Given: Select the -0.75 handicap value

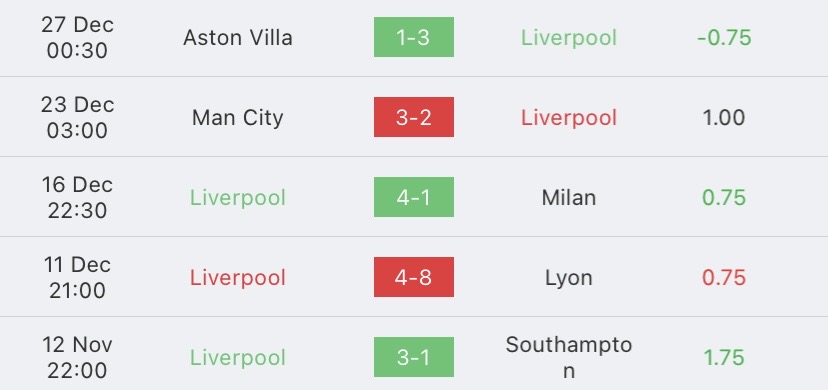Looking at the screenshot, I should coord(724,37).
